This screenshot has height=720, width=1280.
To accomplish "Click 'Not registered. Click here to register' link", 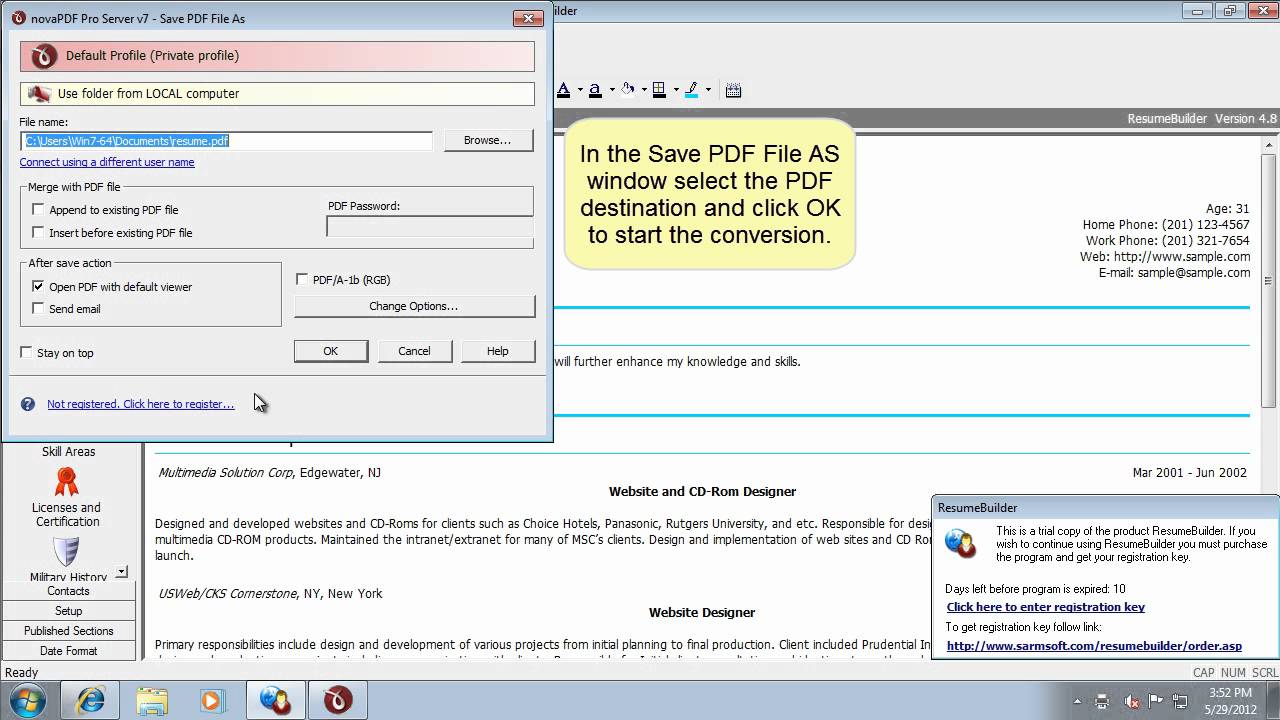I will [x=141, y=404].
